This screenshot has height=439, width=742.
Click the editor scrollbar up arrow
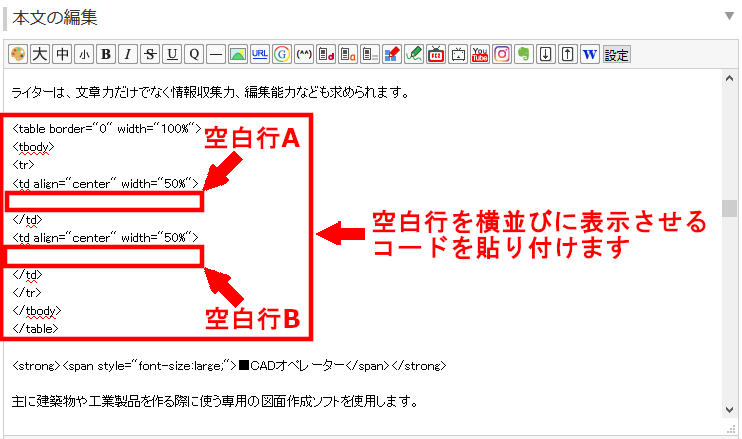click(x=729, y=79)
